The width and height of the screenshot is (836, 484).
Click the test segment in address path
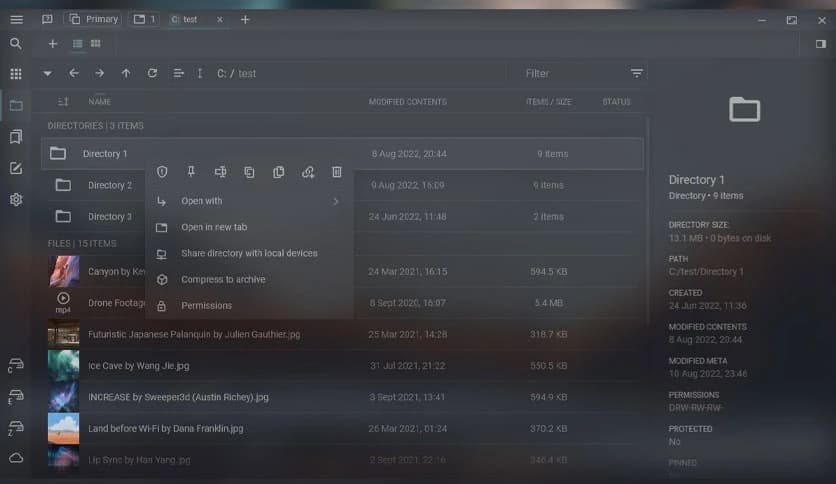(x=247, y=74)
